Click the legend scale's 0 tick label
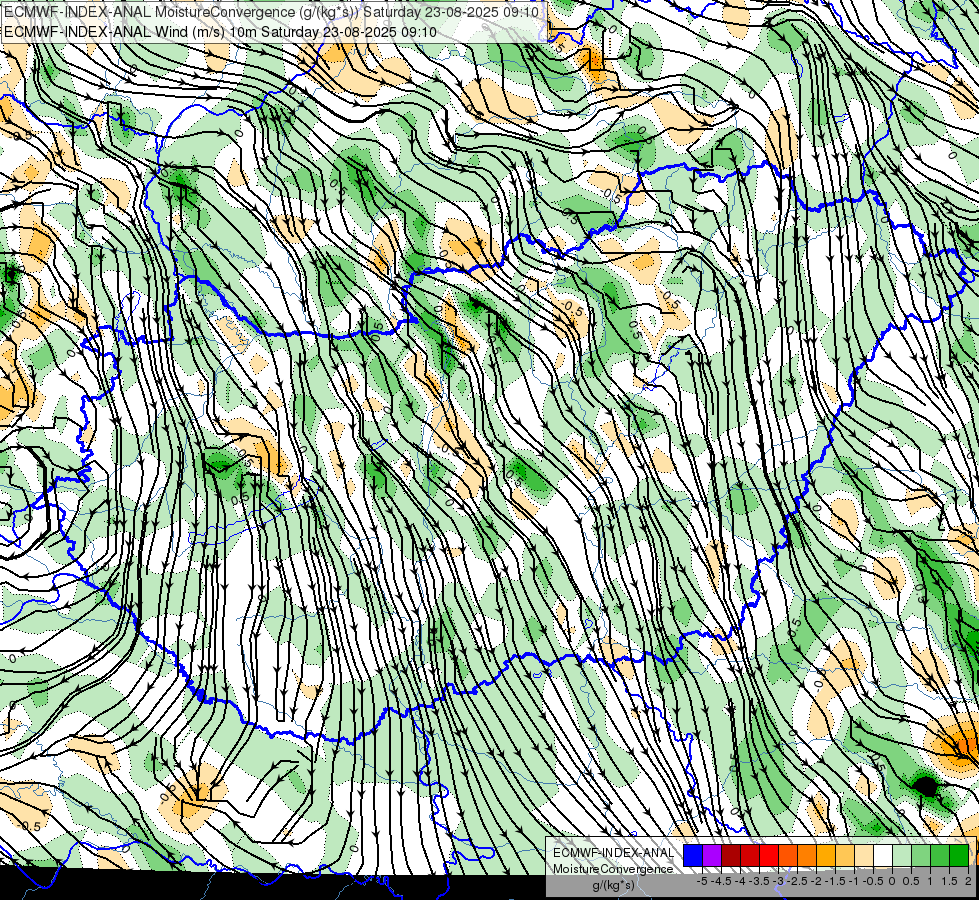979x900 pixels. [x=892, y=881]
